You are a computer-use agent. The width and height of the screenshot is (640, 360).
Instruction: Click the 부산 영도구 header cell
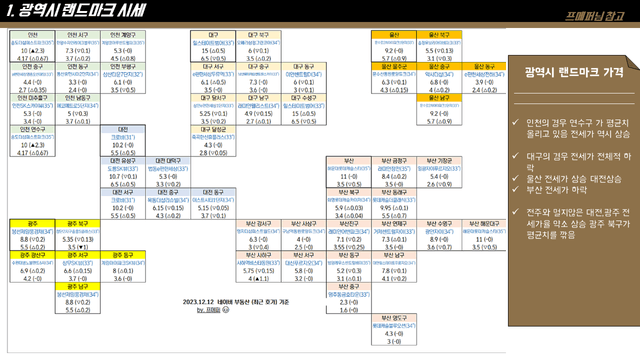[x=394, y=318]
